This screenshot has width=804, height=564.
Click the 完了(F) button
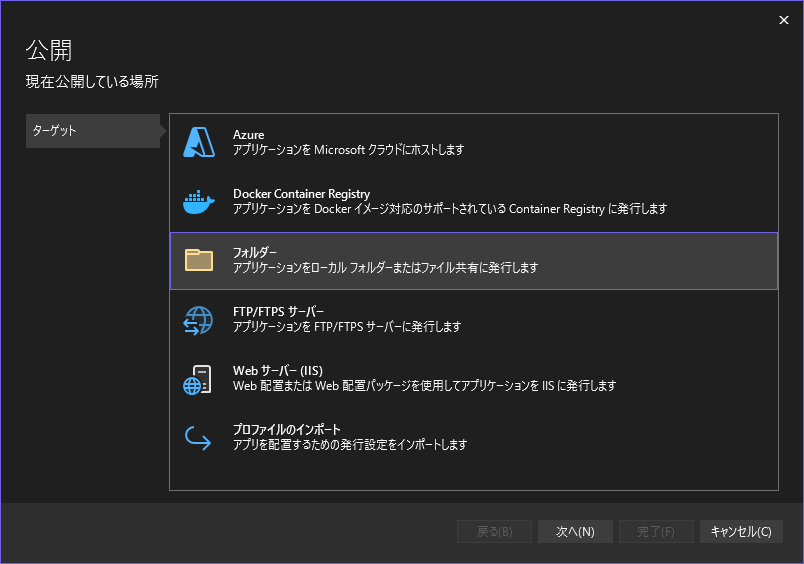pos(656,532)
